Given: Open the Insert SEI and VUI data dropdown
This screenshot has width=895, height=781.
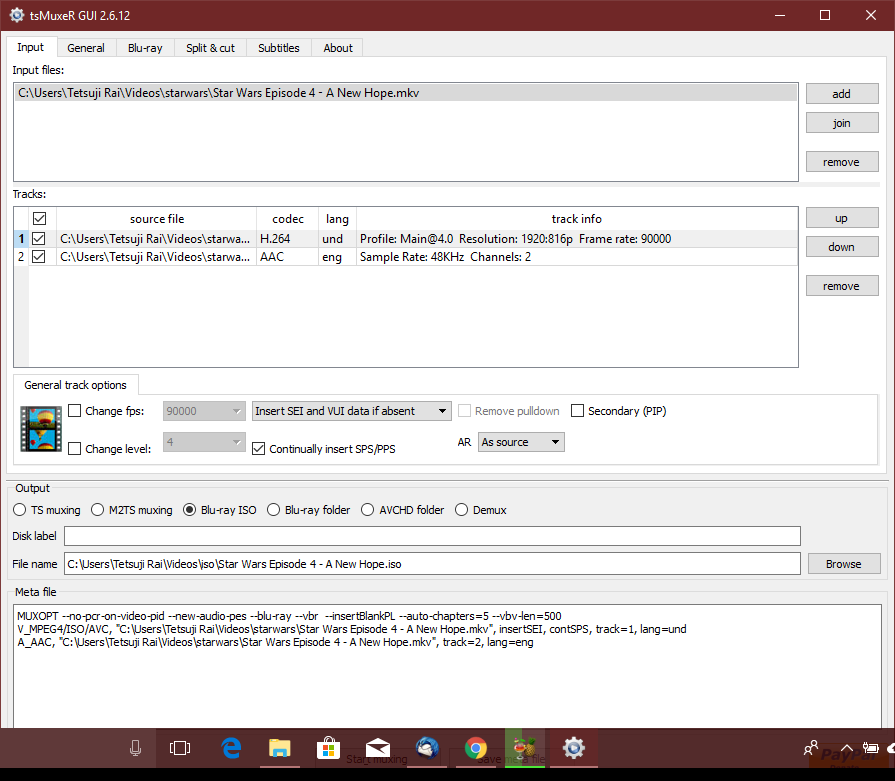Looking at the screenshot, I should click(352, 411).
